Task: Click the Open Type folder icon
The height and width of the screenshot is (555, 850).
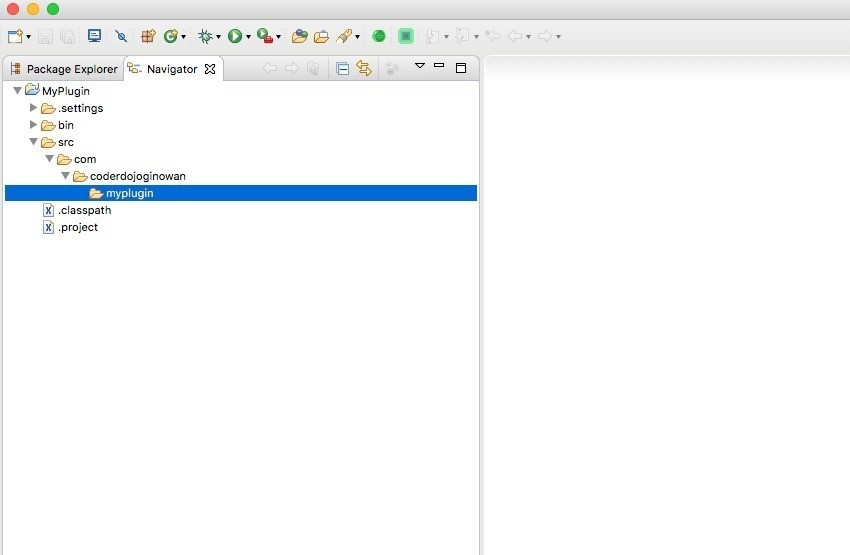Action: coord(299,36)
